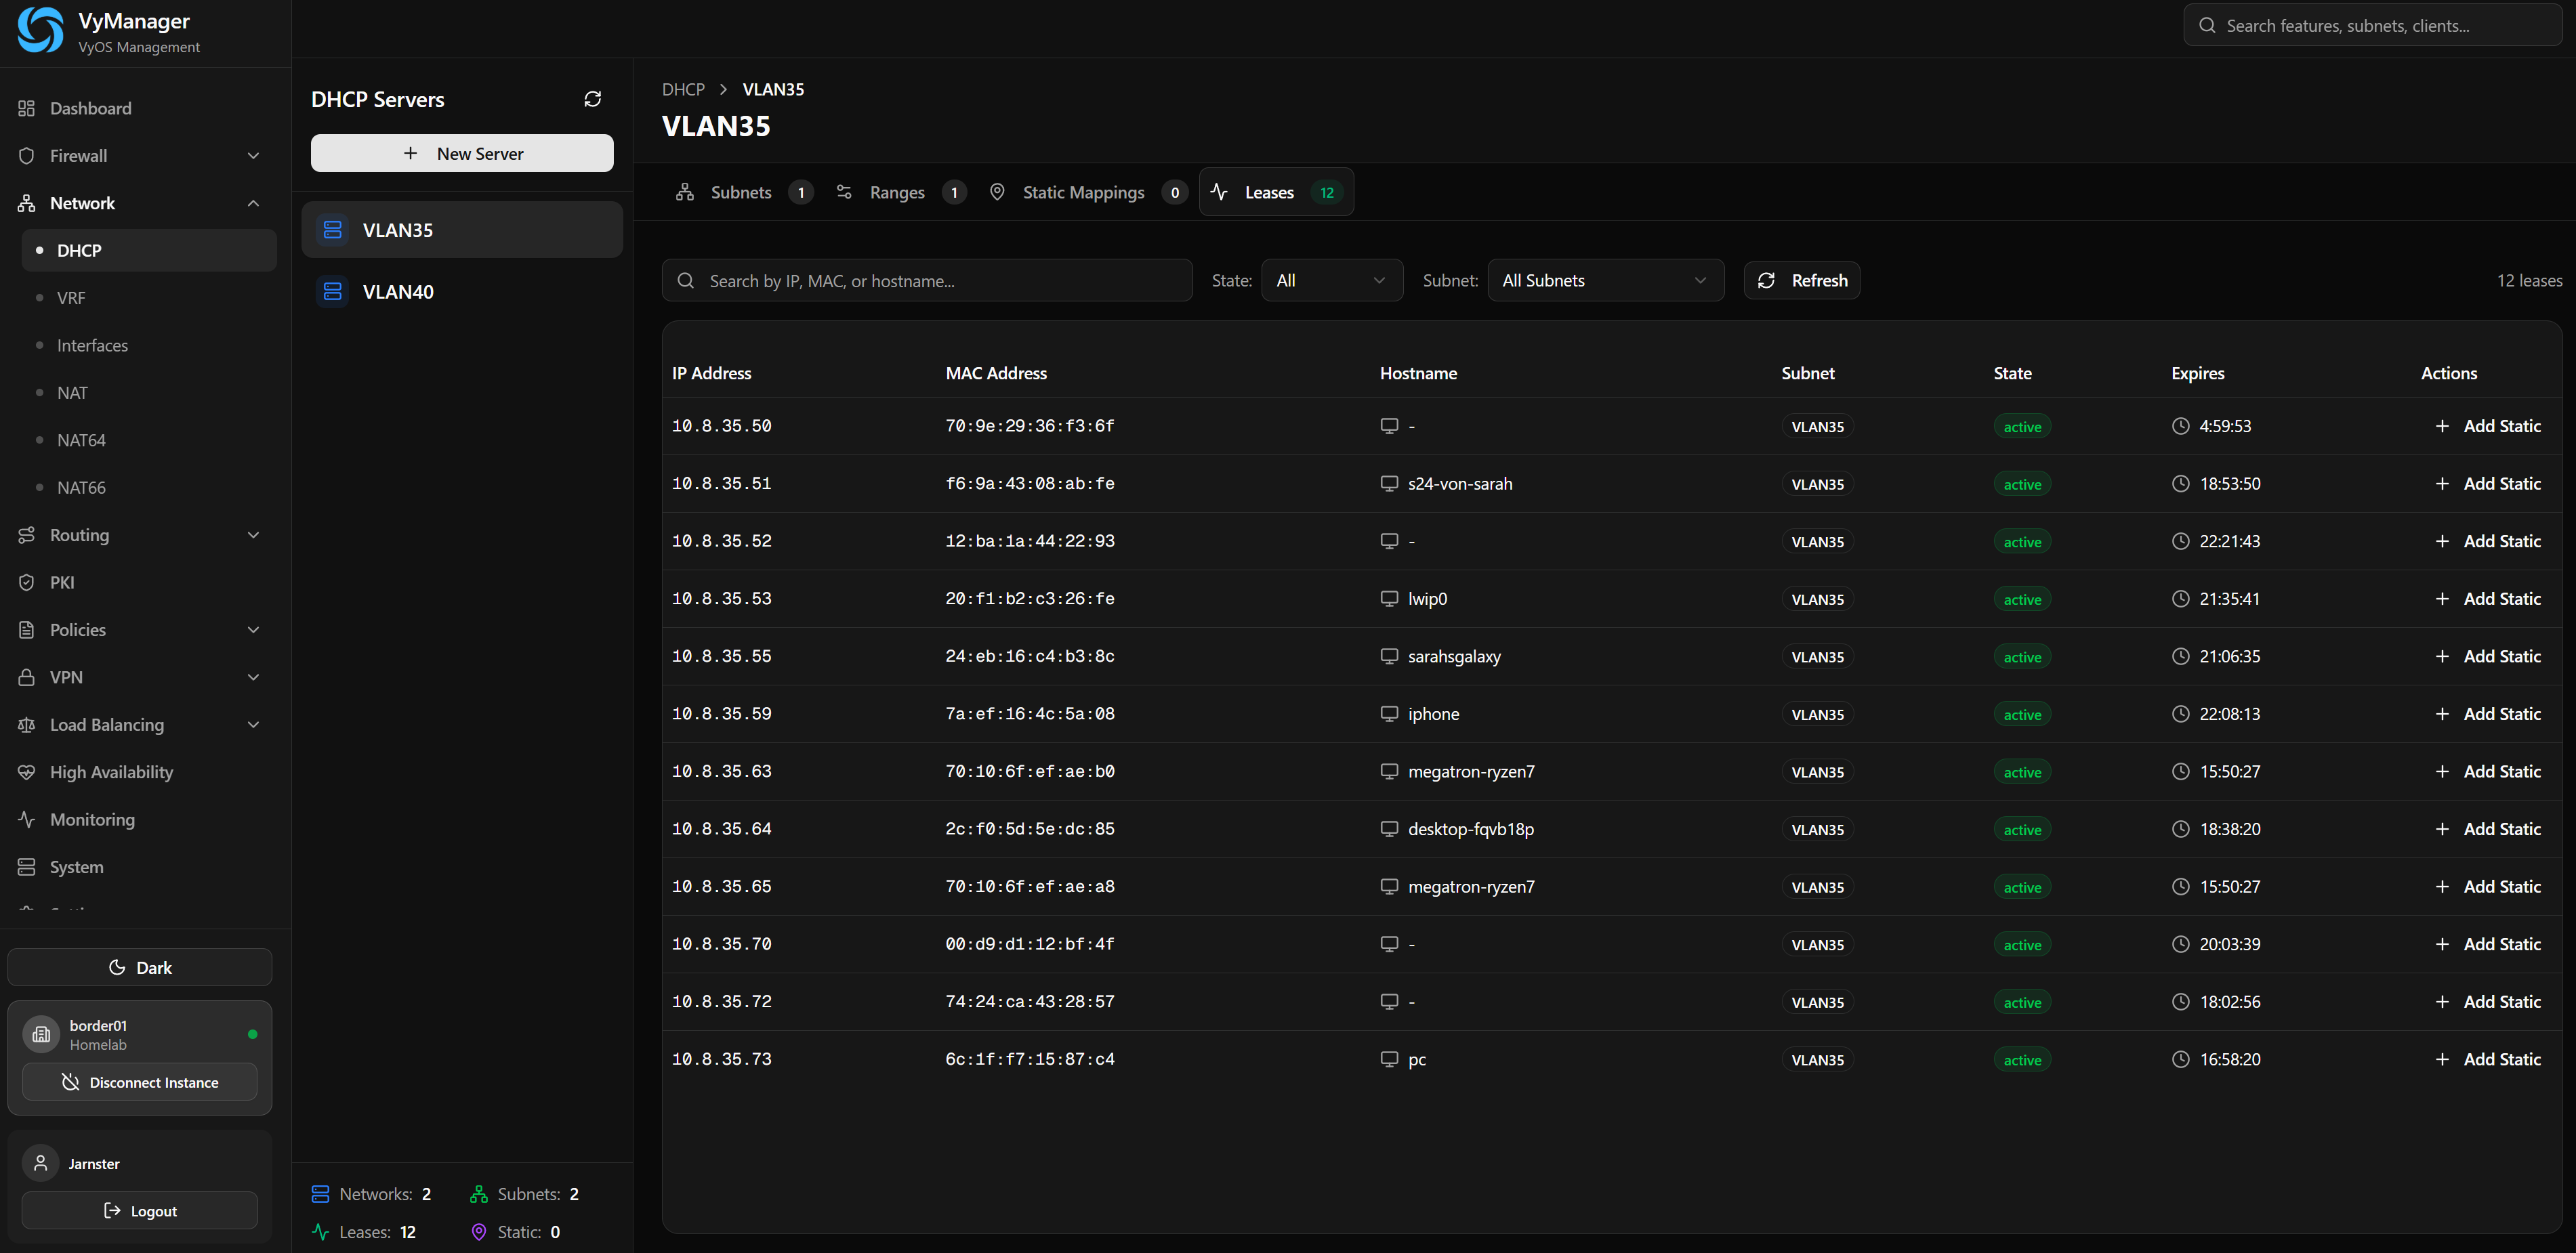
Task: Click the border01 instance icon
Action: tap(41, 1034)
